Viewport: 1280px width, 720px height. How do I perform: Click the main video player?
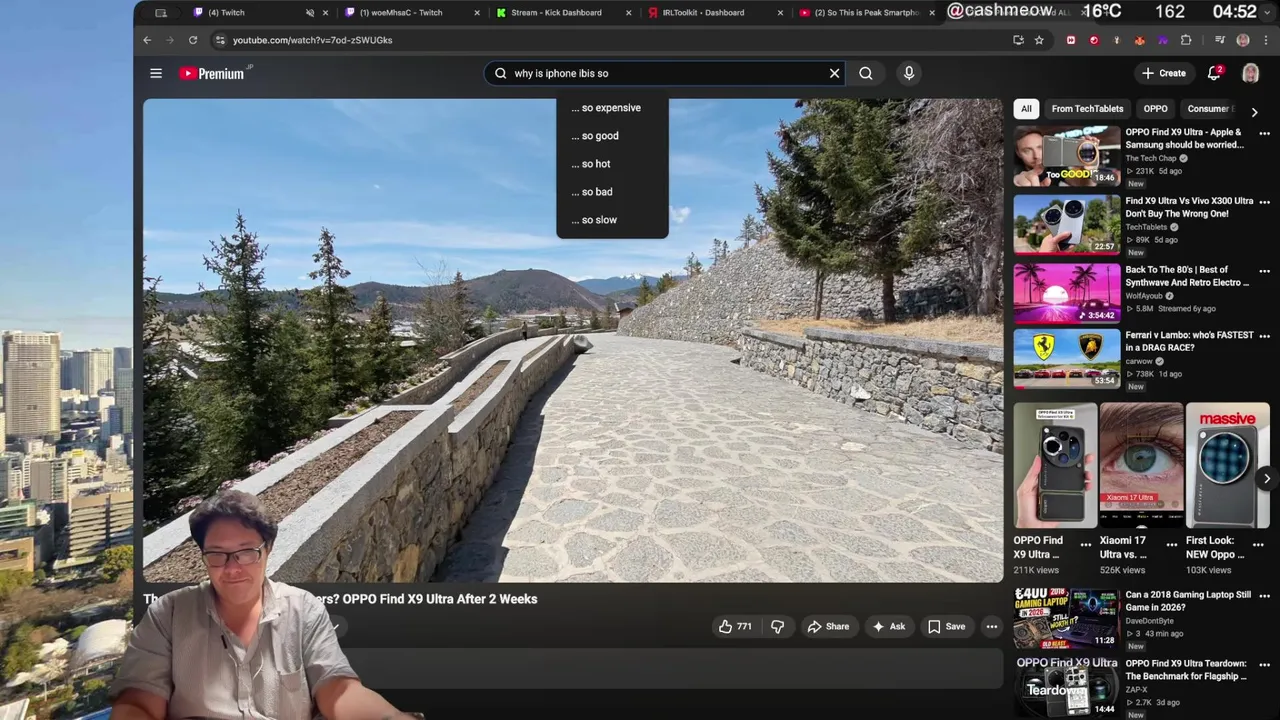[573, 340]
